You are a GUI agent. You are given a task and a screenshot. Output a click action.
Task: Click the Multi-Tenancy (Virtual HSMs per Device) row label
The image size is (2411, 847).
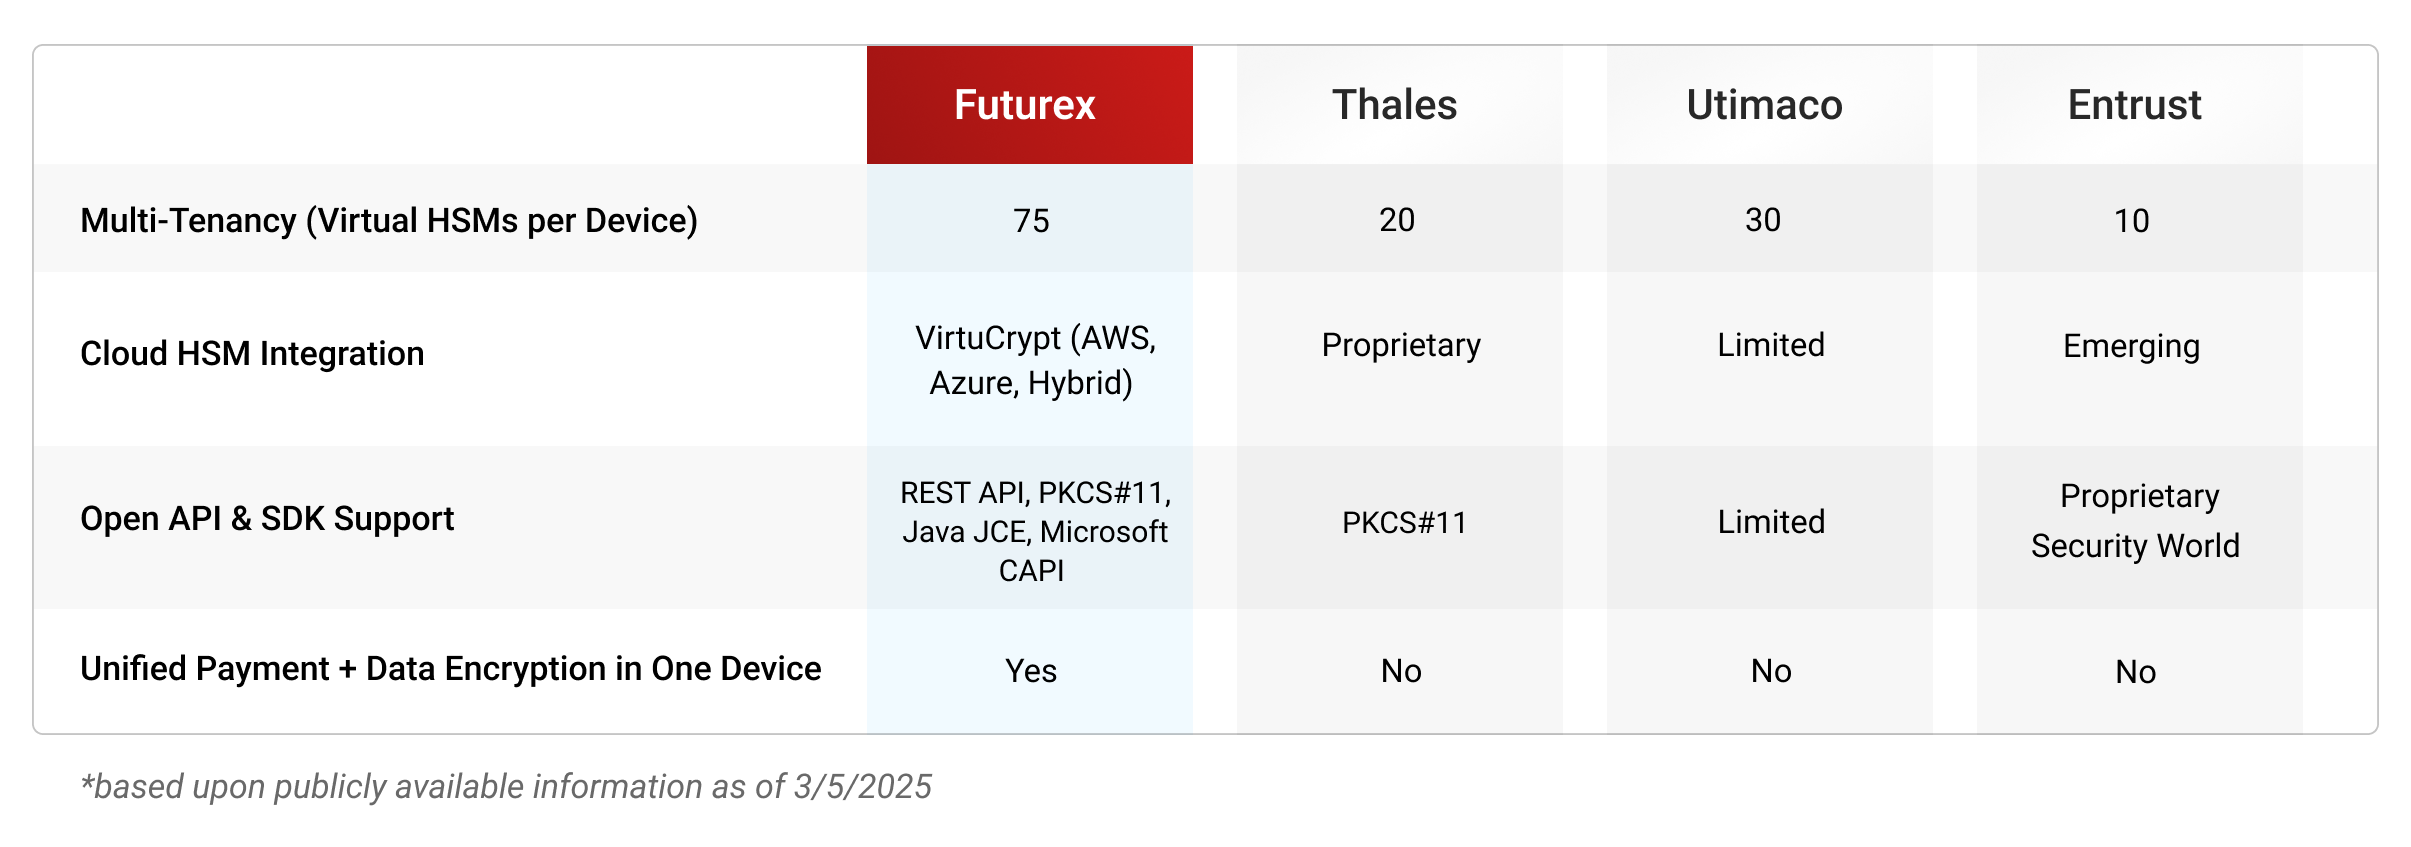(389, 220)
